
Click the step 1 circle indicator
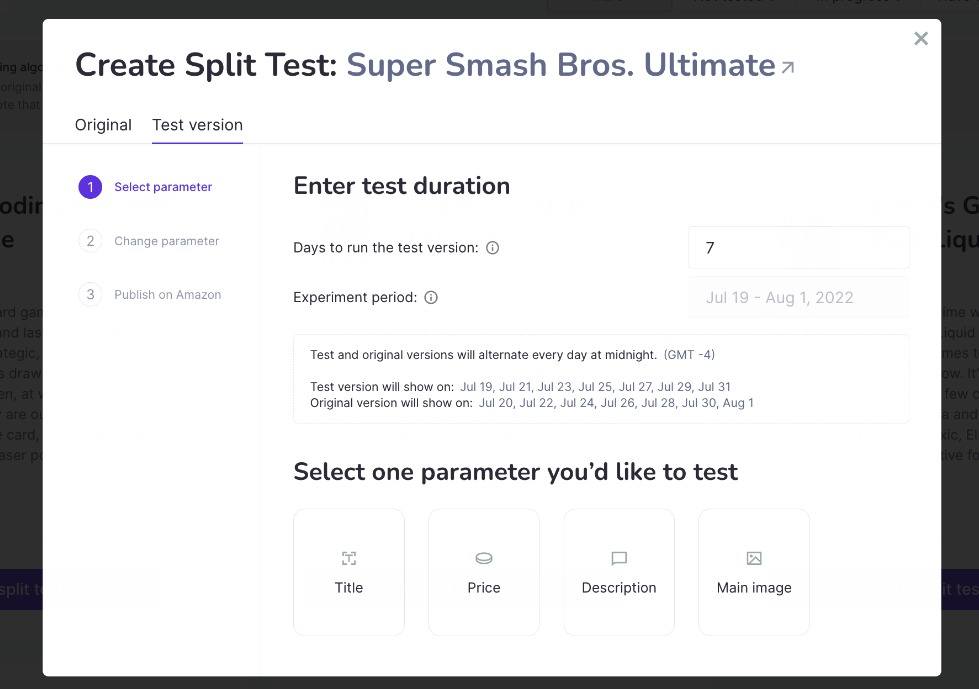point(90,187)
